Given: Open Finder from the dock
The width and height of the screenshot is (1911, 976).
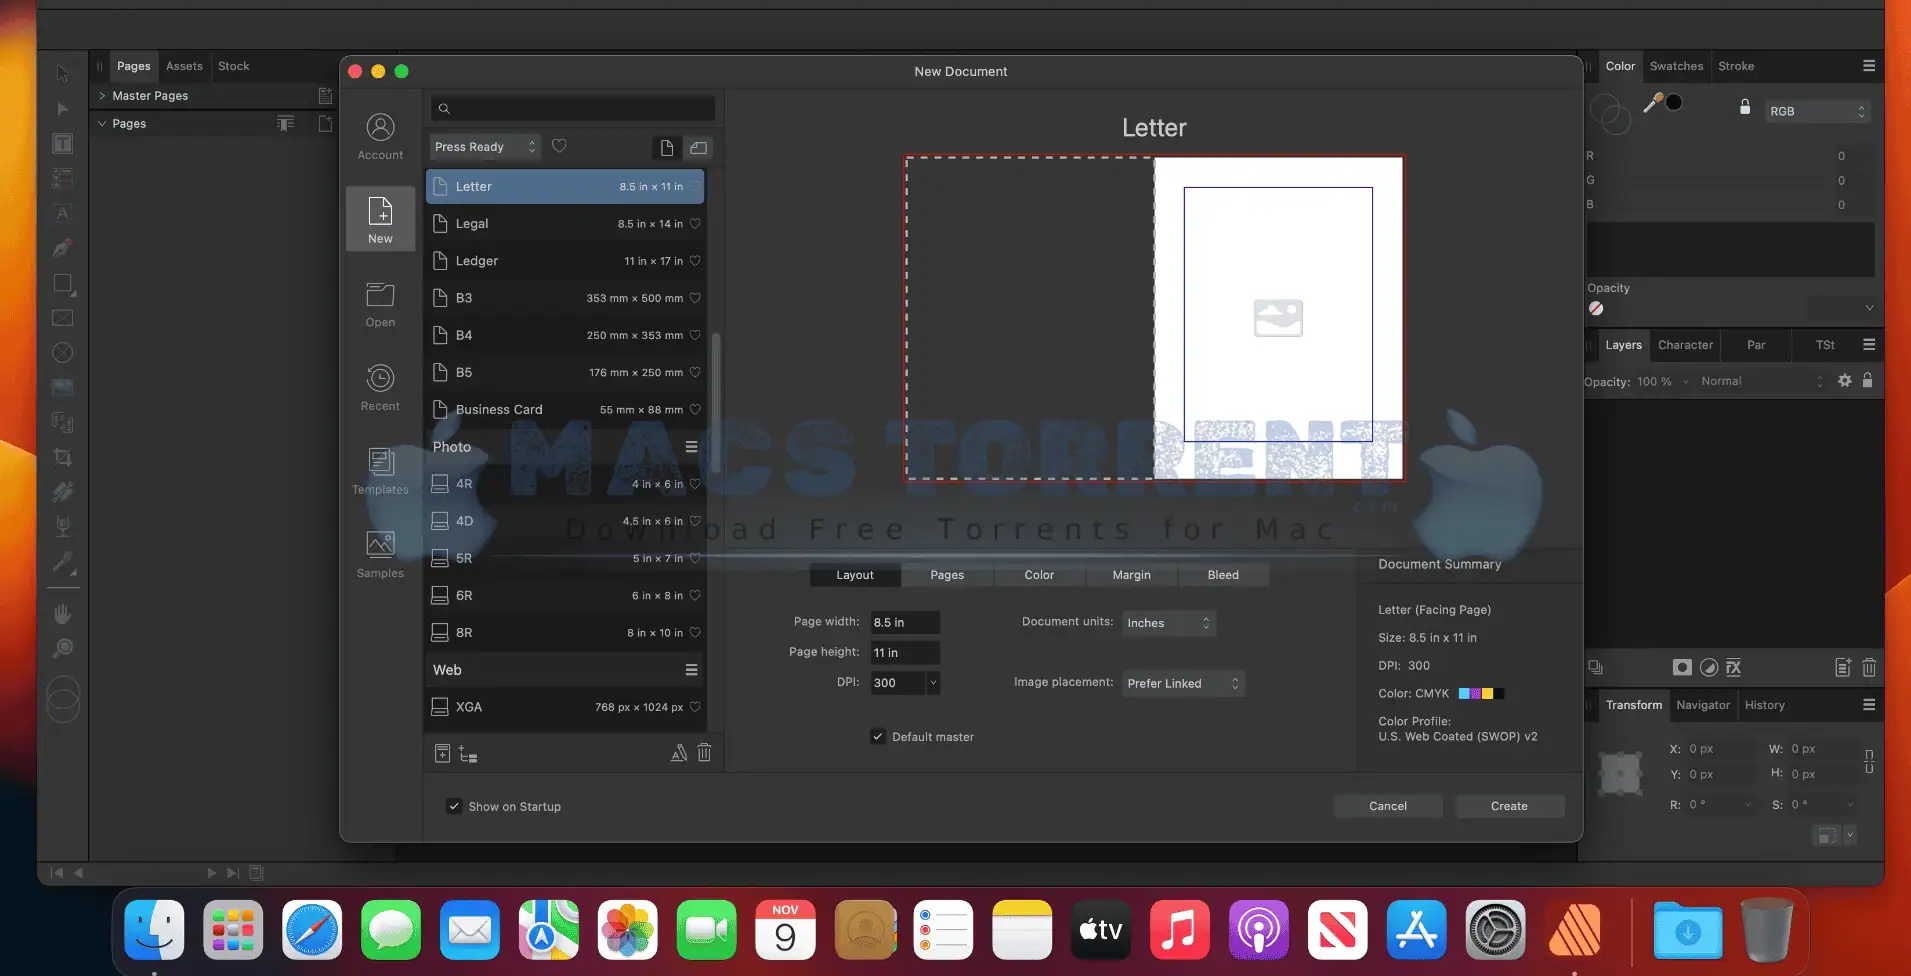Looking at the screenshot, I should pyautogui.click(x=154, y=930).
